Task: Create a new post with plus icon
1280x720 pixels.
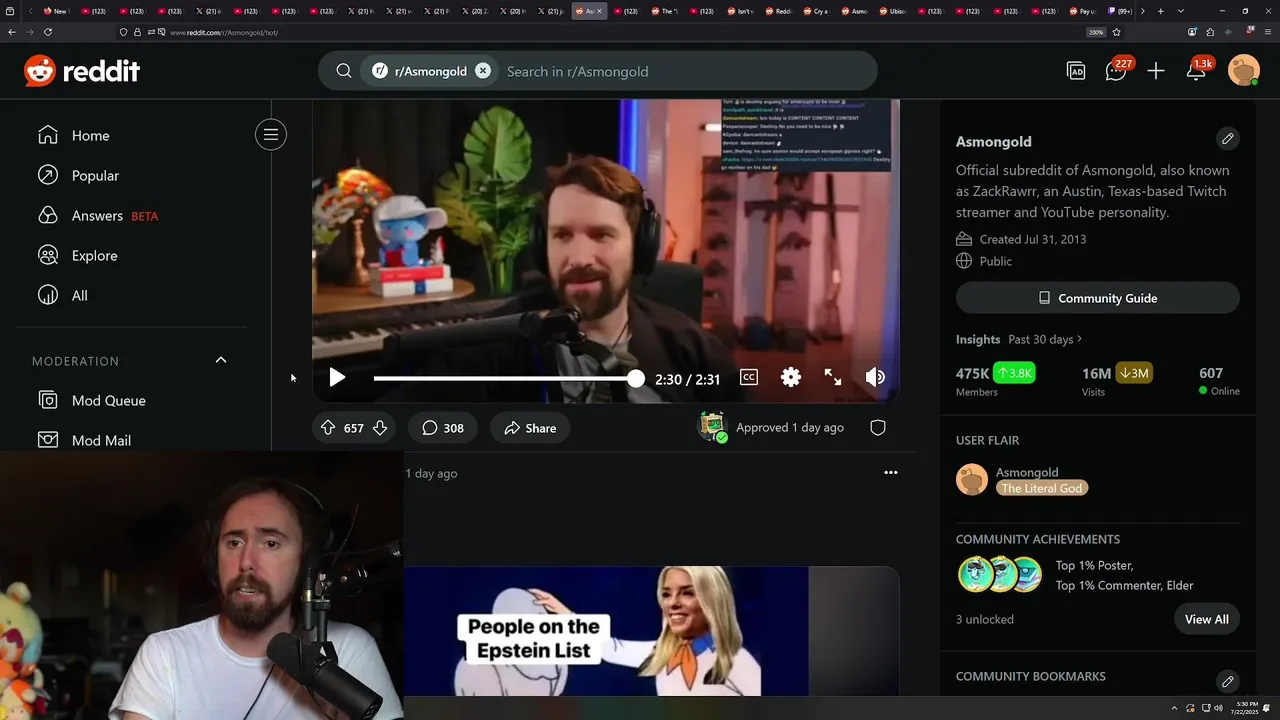Action: 1156,71
